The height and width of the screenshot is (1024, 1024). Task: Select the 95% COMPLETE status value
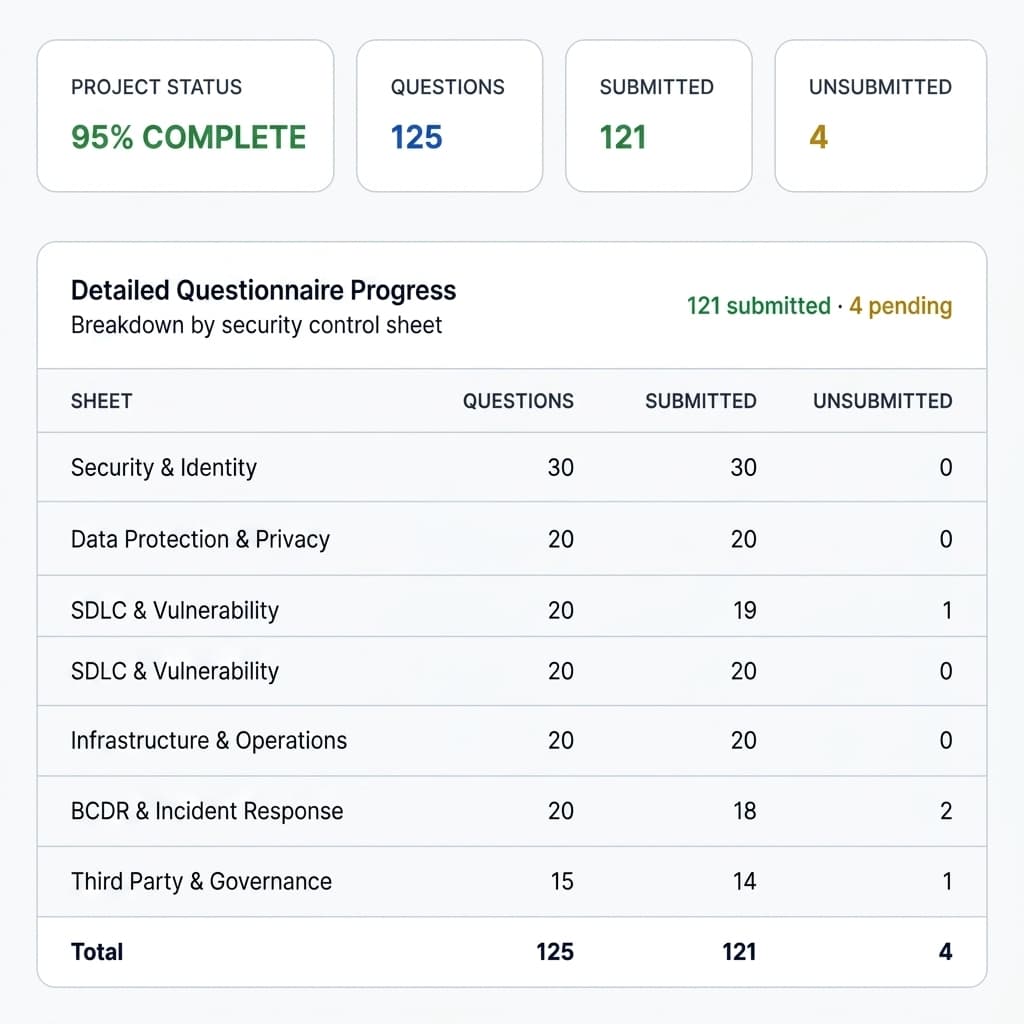pyautogui.click(x=188, y=137)
